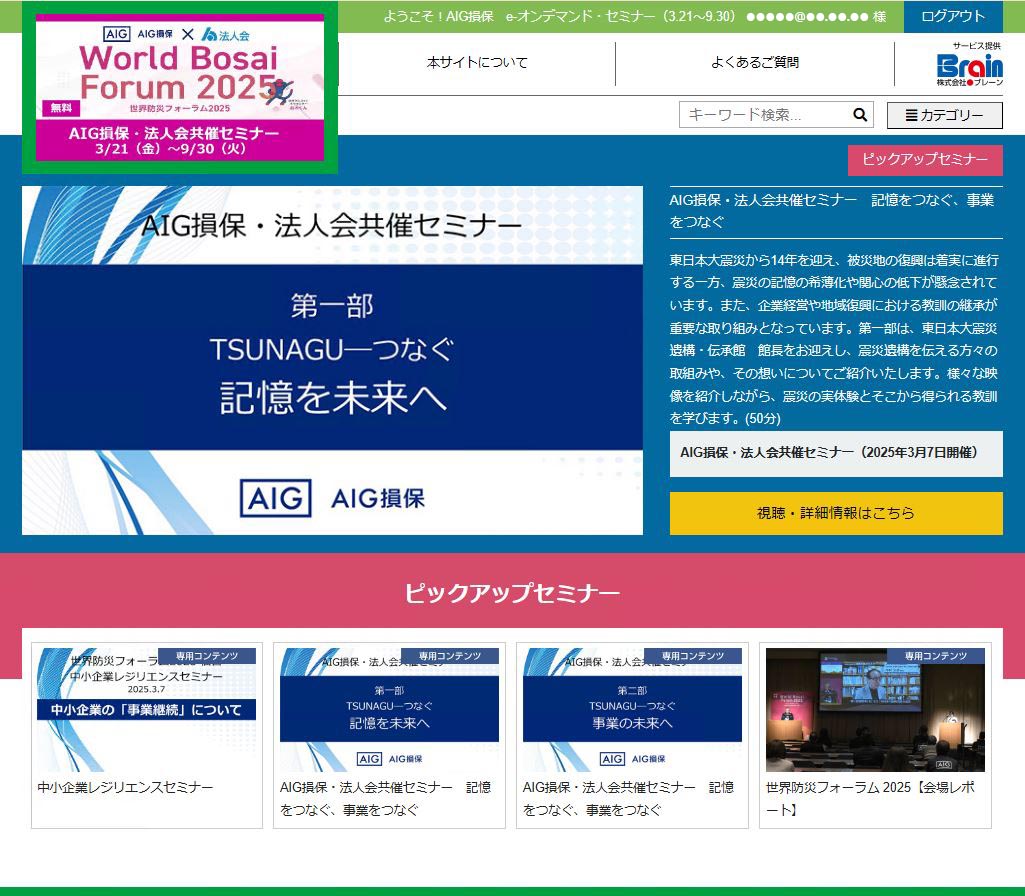Click the Brain company logo
Screen dimensions: 1025x896
[969, 68]
